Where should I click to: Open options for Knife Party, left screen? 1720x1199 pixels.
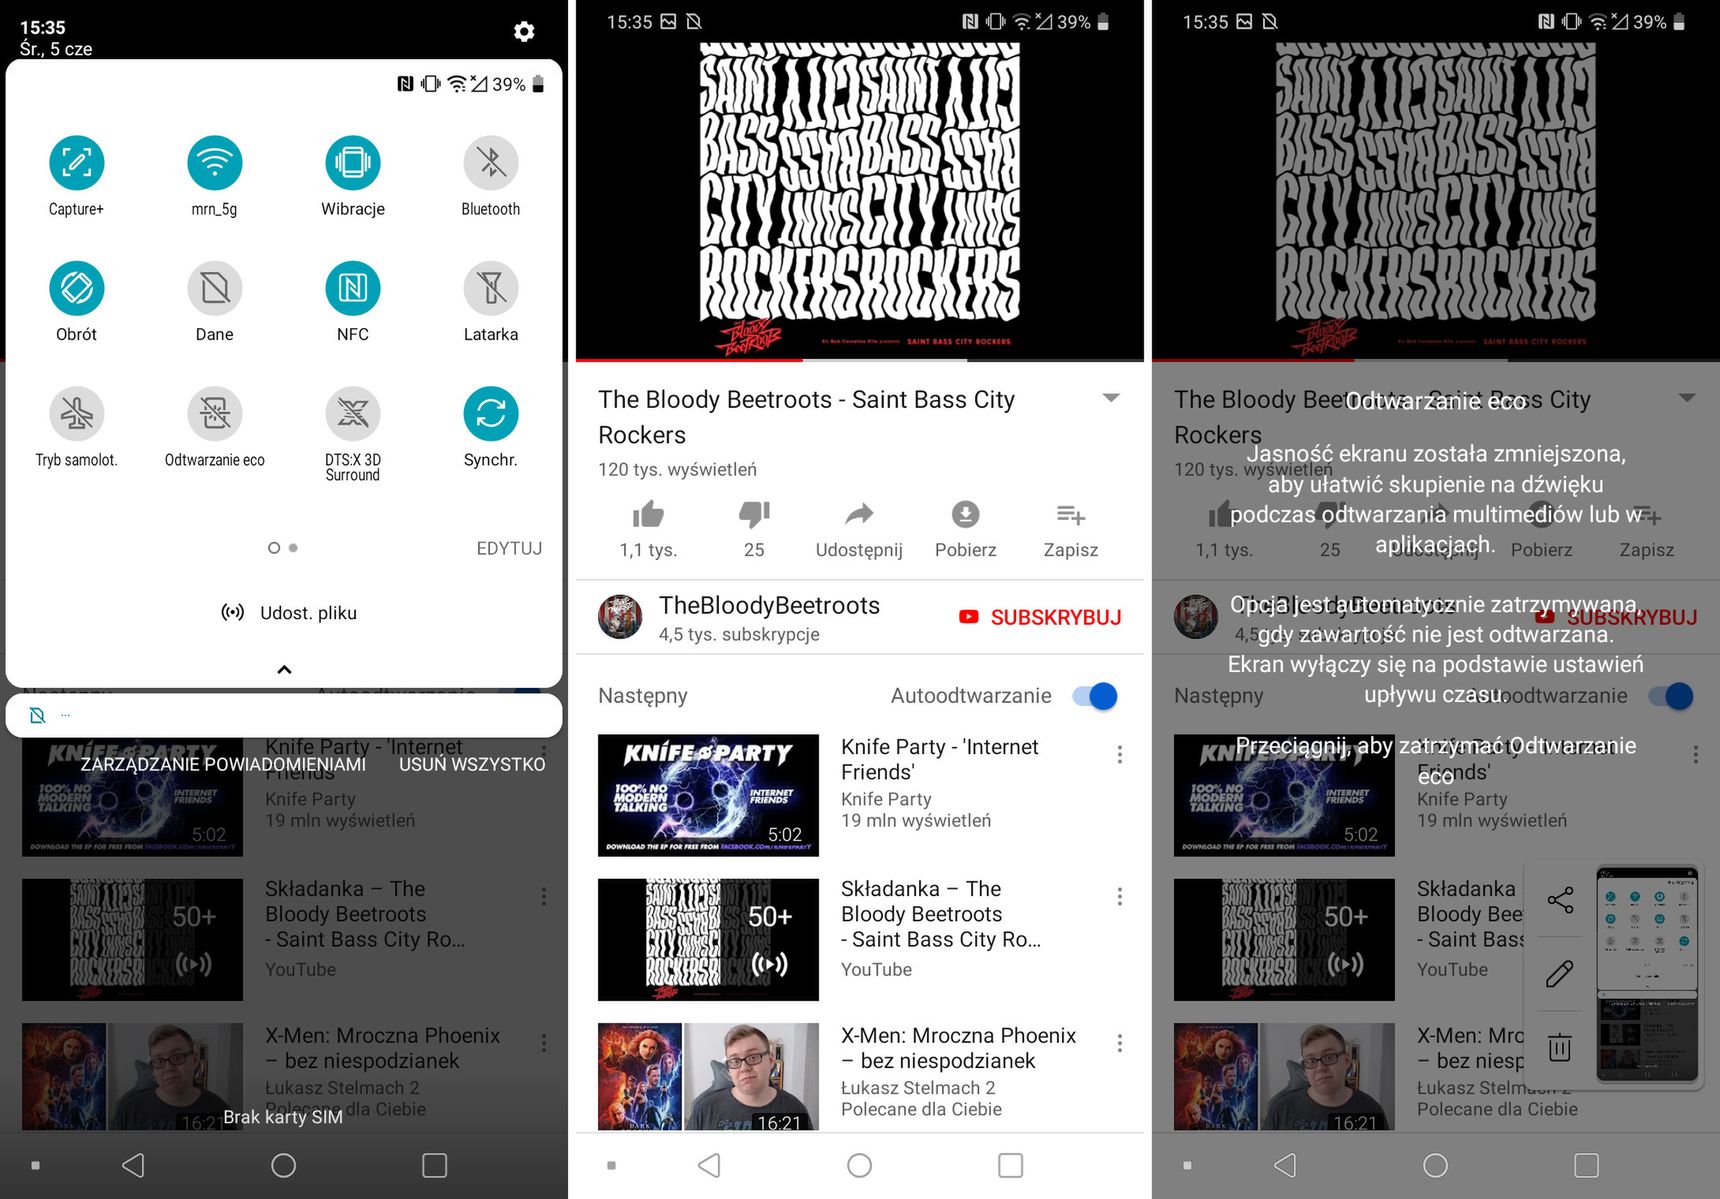(x=544, y=755)
